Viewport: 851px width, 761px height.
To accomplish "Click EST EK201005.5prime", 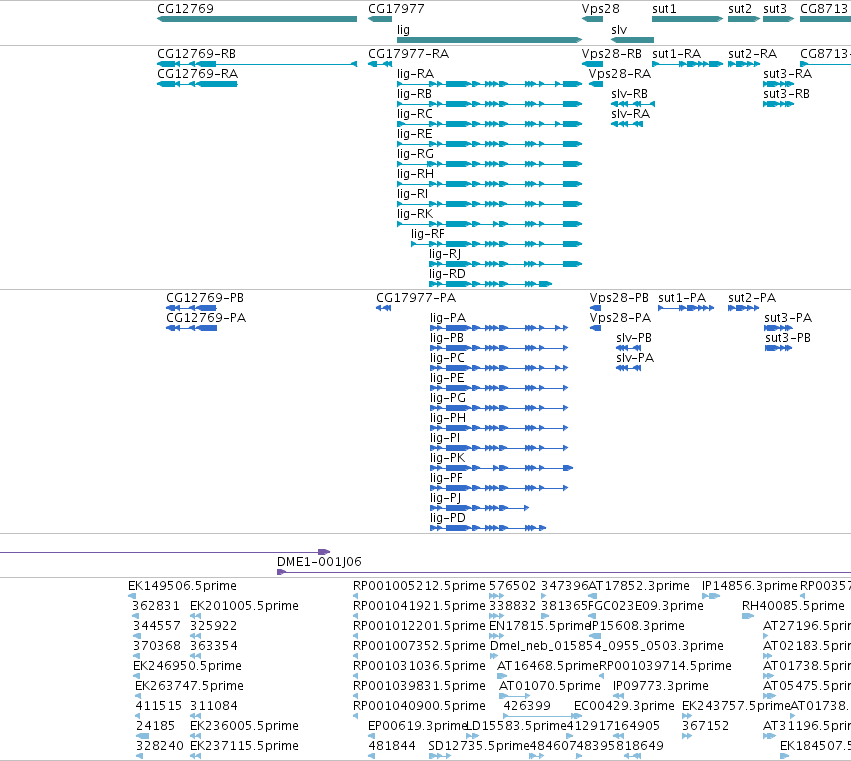I will 244,606.
